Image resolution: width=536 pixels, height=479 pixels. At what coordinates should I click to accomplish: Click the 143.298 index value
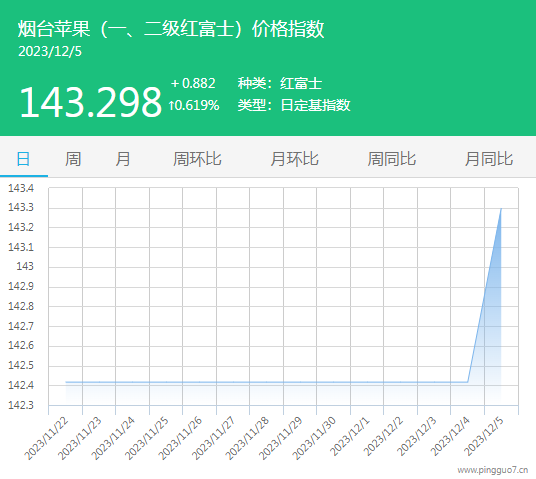point(90,102)
